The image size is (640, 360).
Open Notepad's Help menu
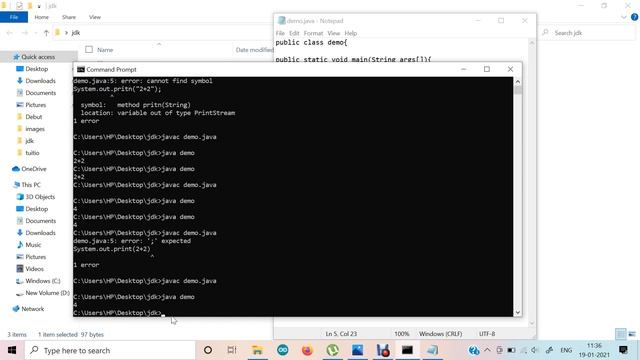pos(351,33)
